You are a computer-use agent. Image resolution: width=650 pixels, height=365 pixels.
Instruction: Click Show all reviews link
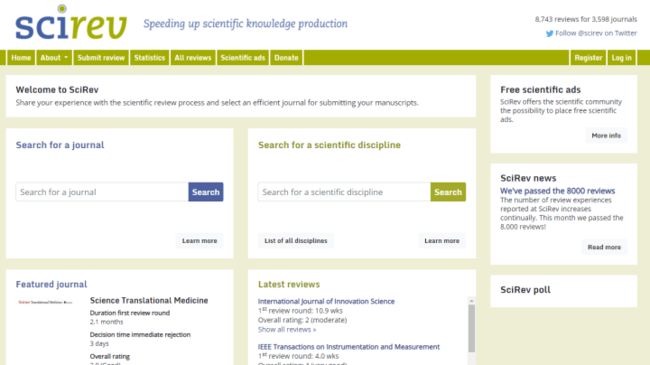pos(287,329)
